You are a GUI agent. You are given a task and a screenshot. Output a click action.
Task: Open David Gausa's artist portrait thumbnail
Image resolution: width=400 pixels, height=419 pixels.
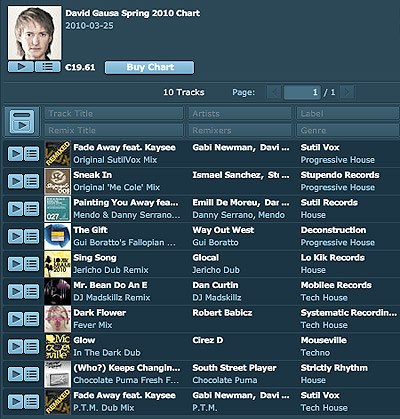pyautogui.click(x=34, y=33)
